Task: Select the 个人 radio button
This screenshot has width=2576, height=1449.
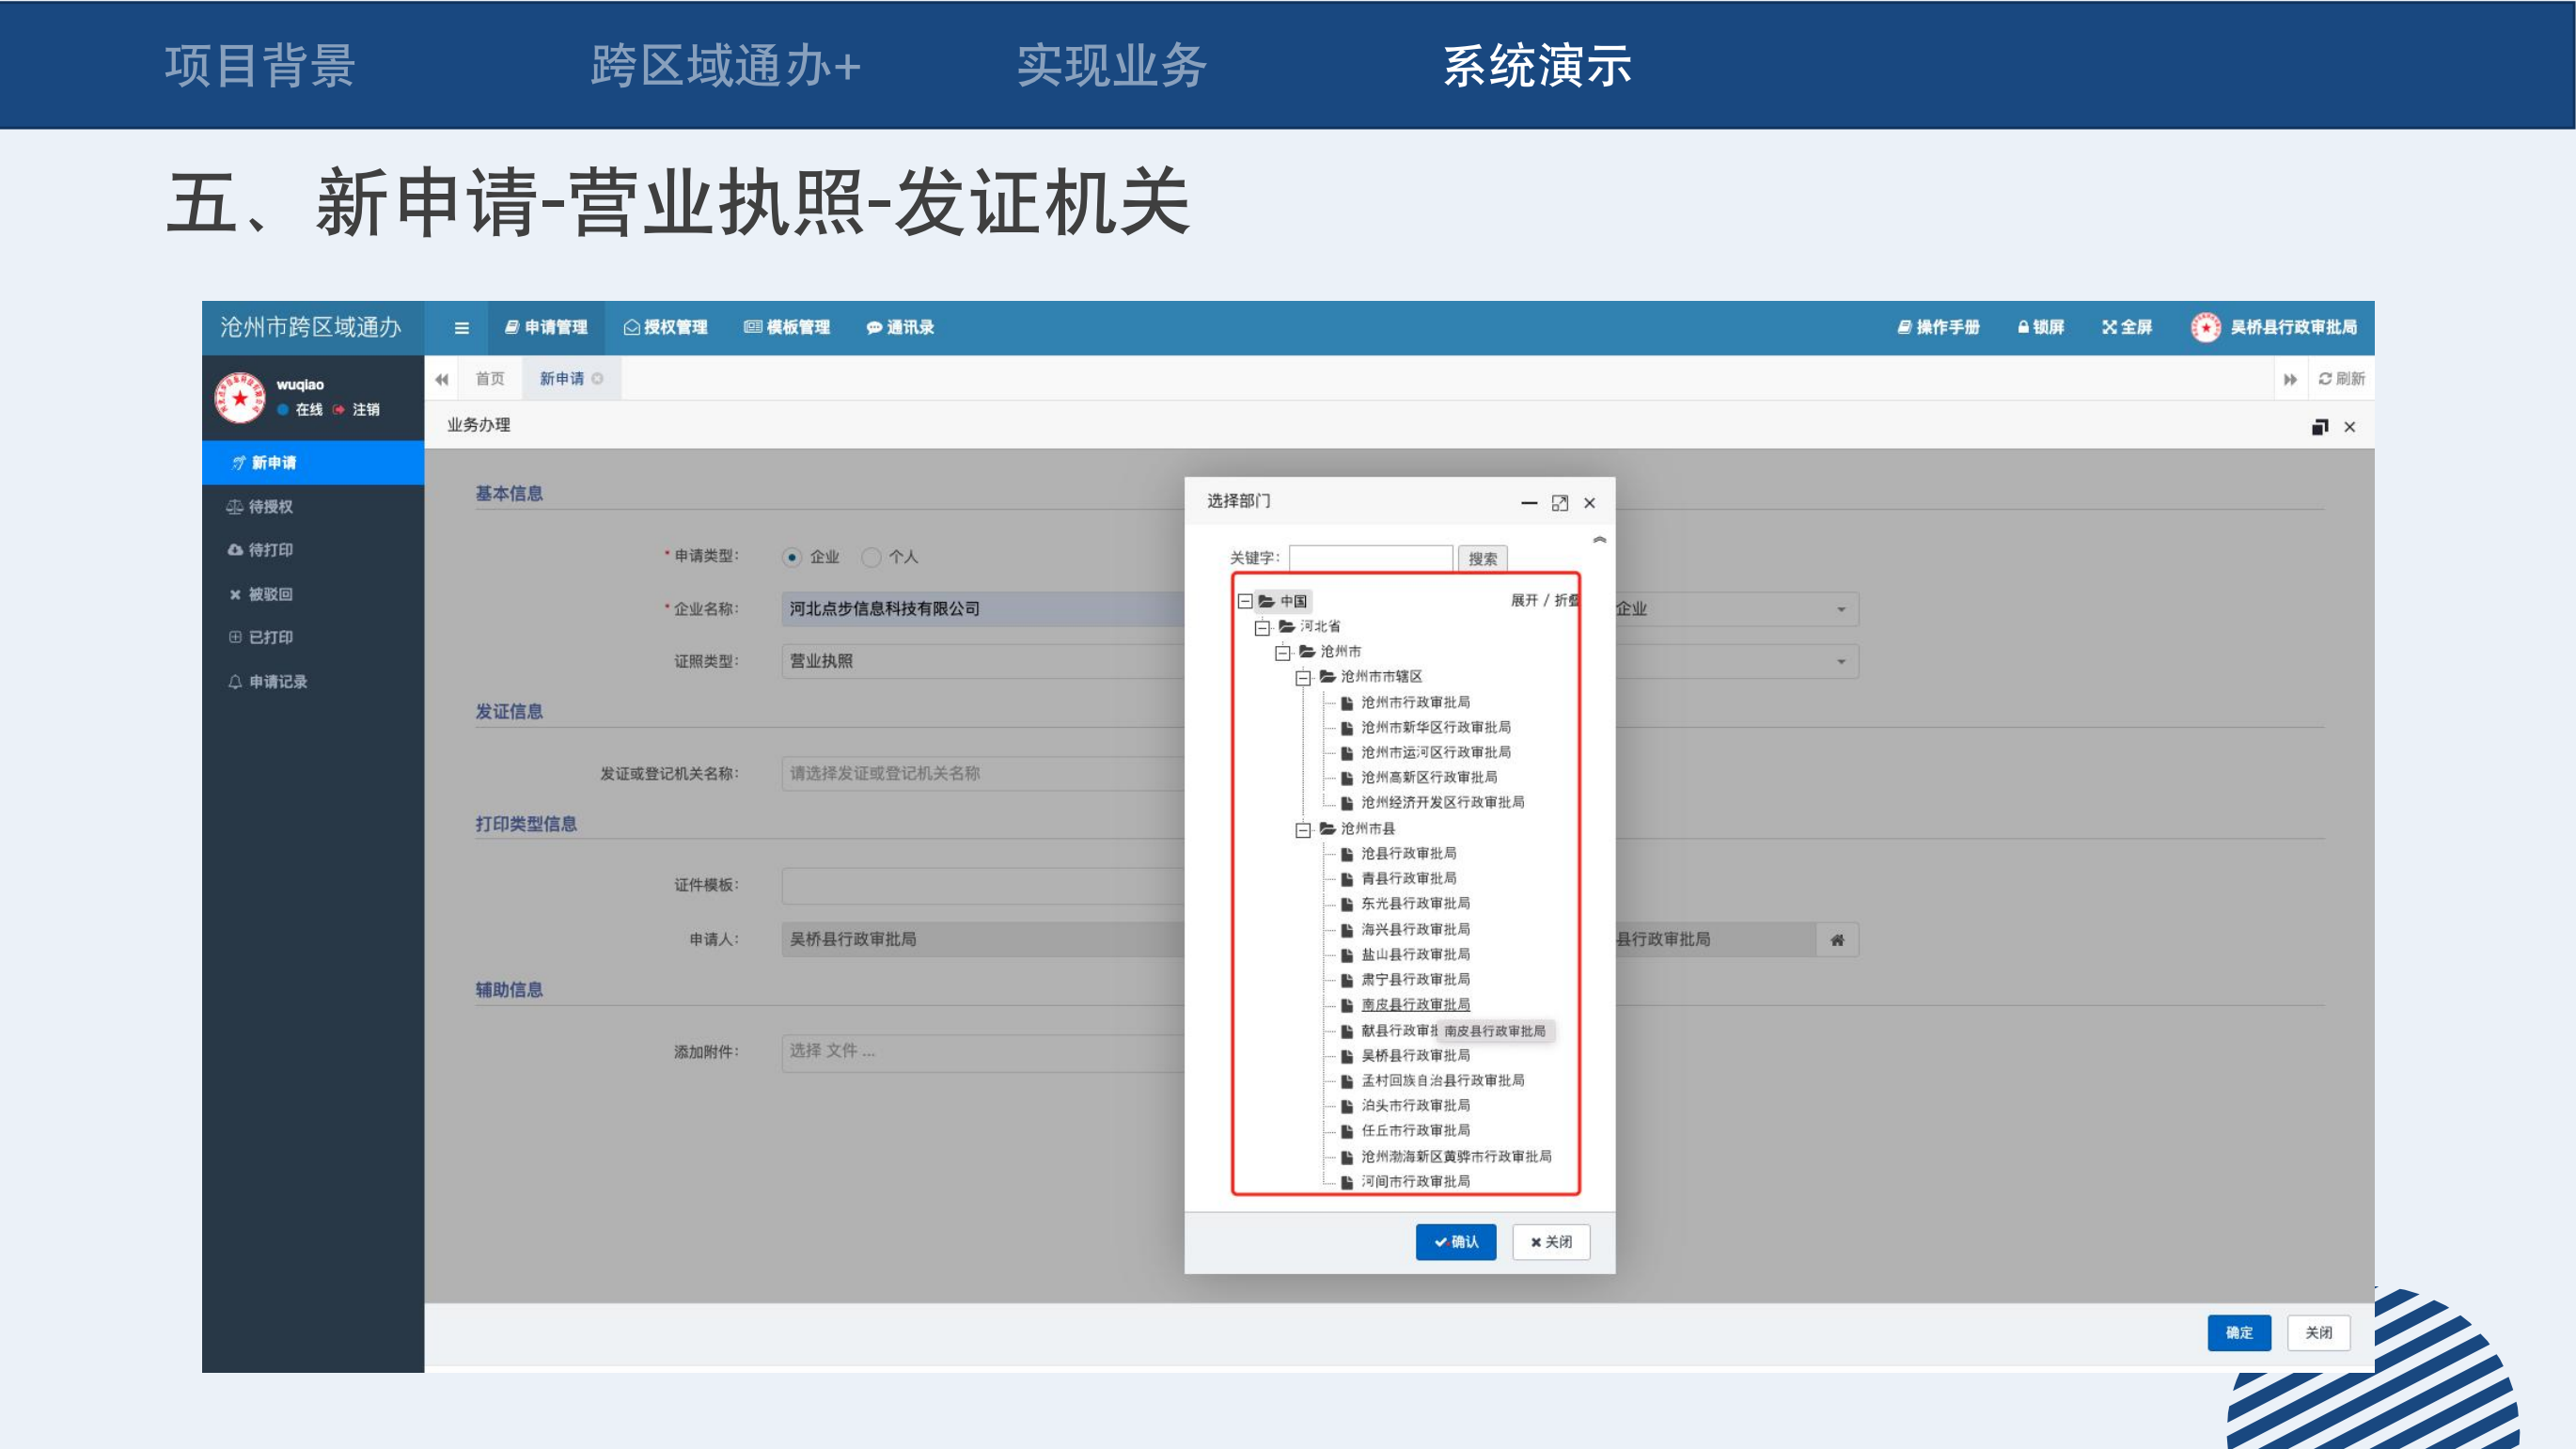Action: coord(871,557)
